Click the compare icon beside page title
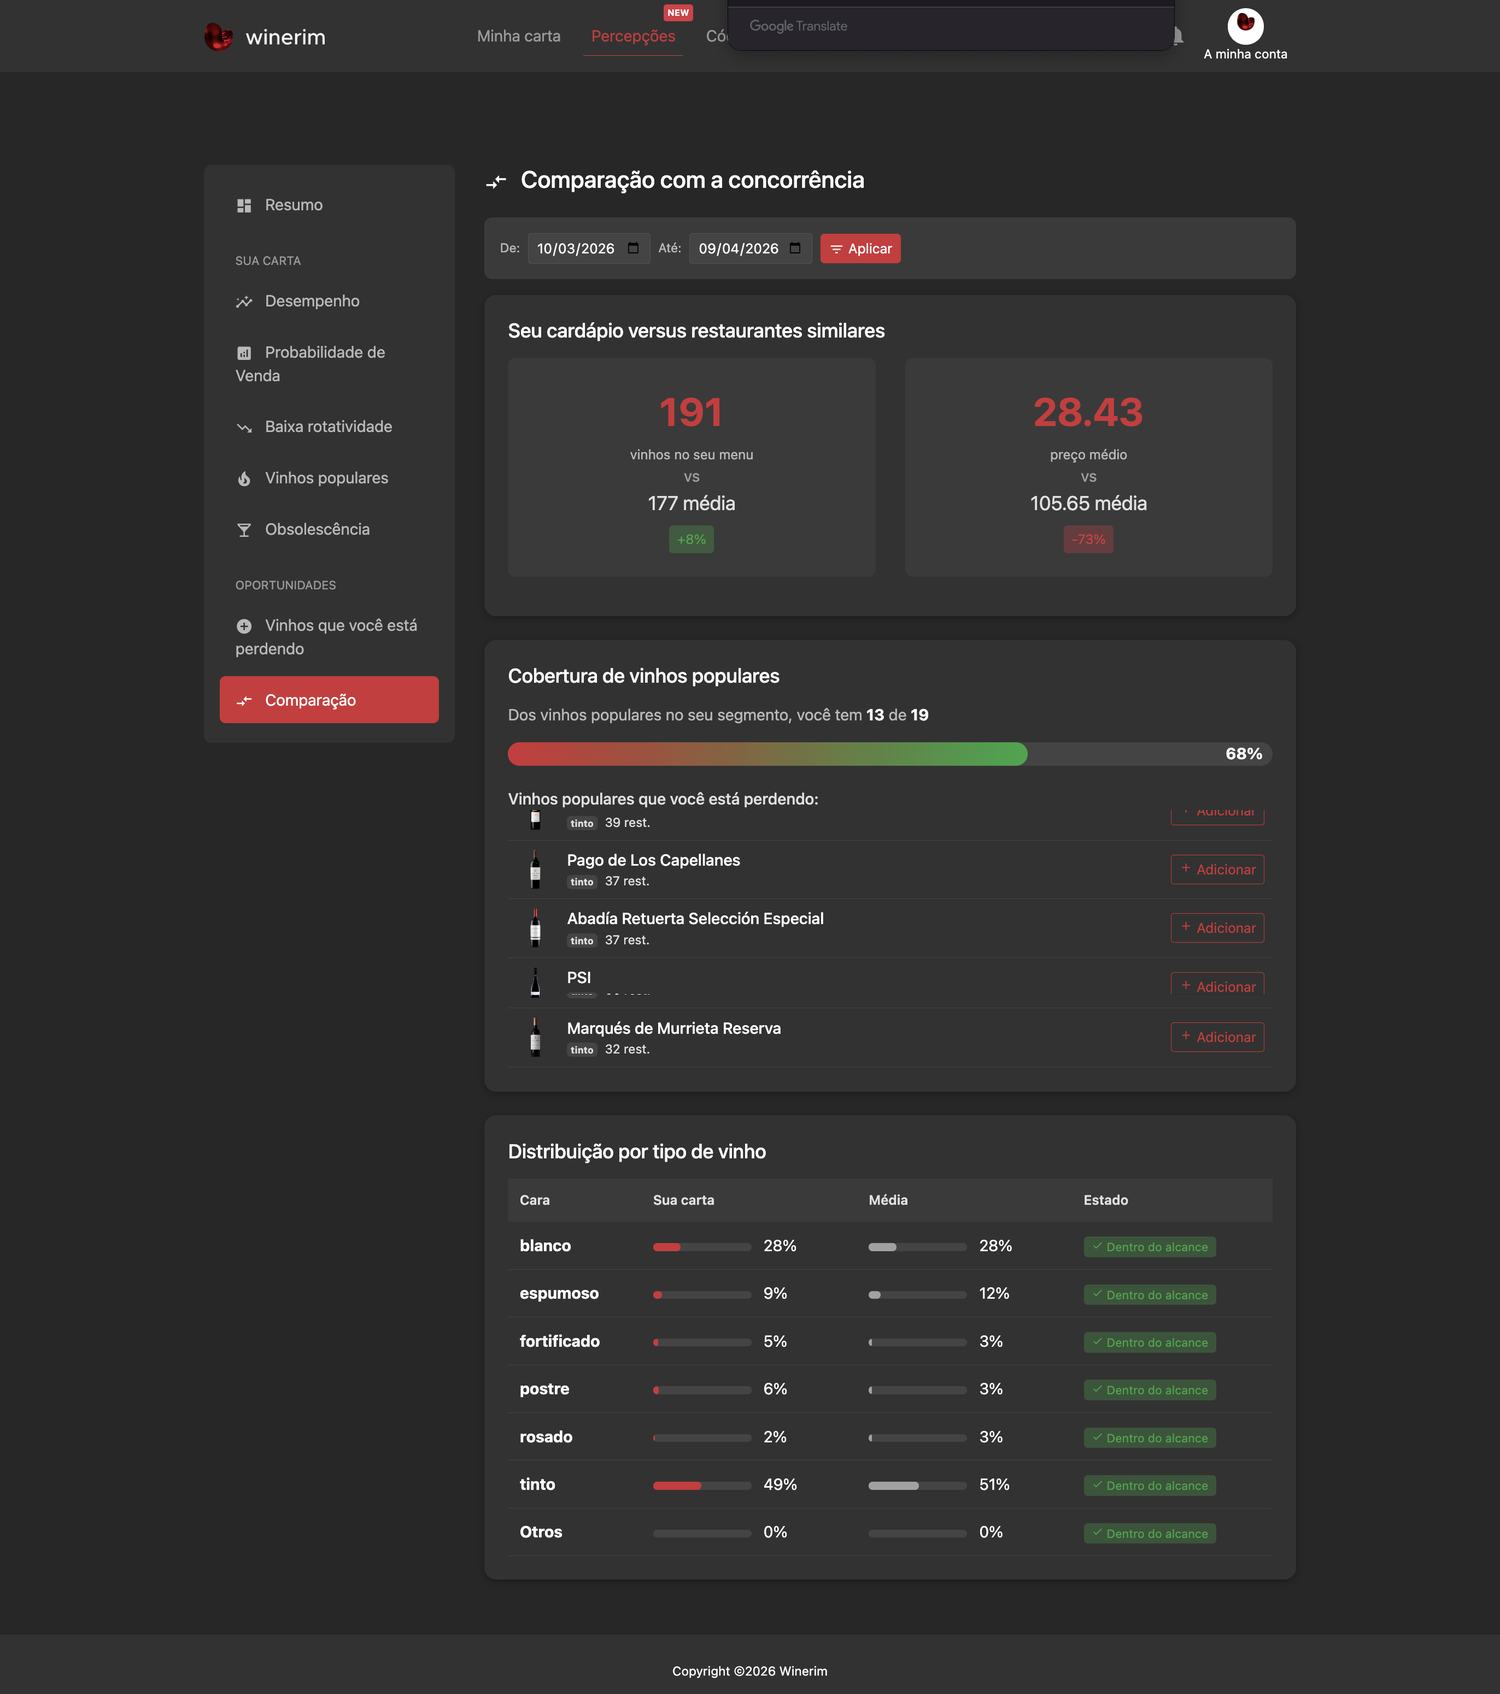Screen dimensions: 1500x1694 pyautogui.click(x=496, y=181)
